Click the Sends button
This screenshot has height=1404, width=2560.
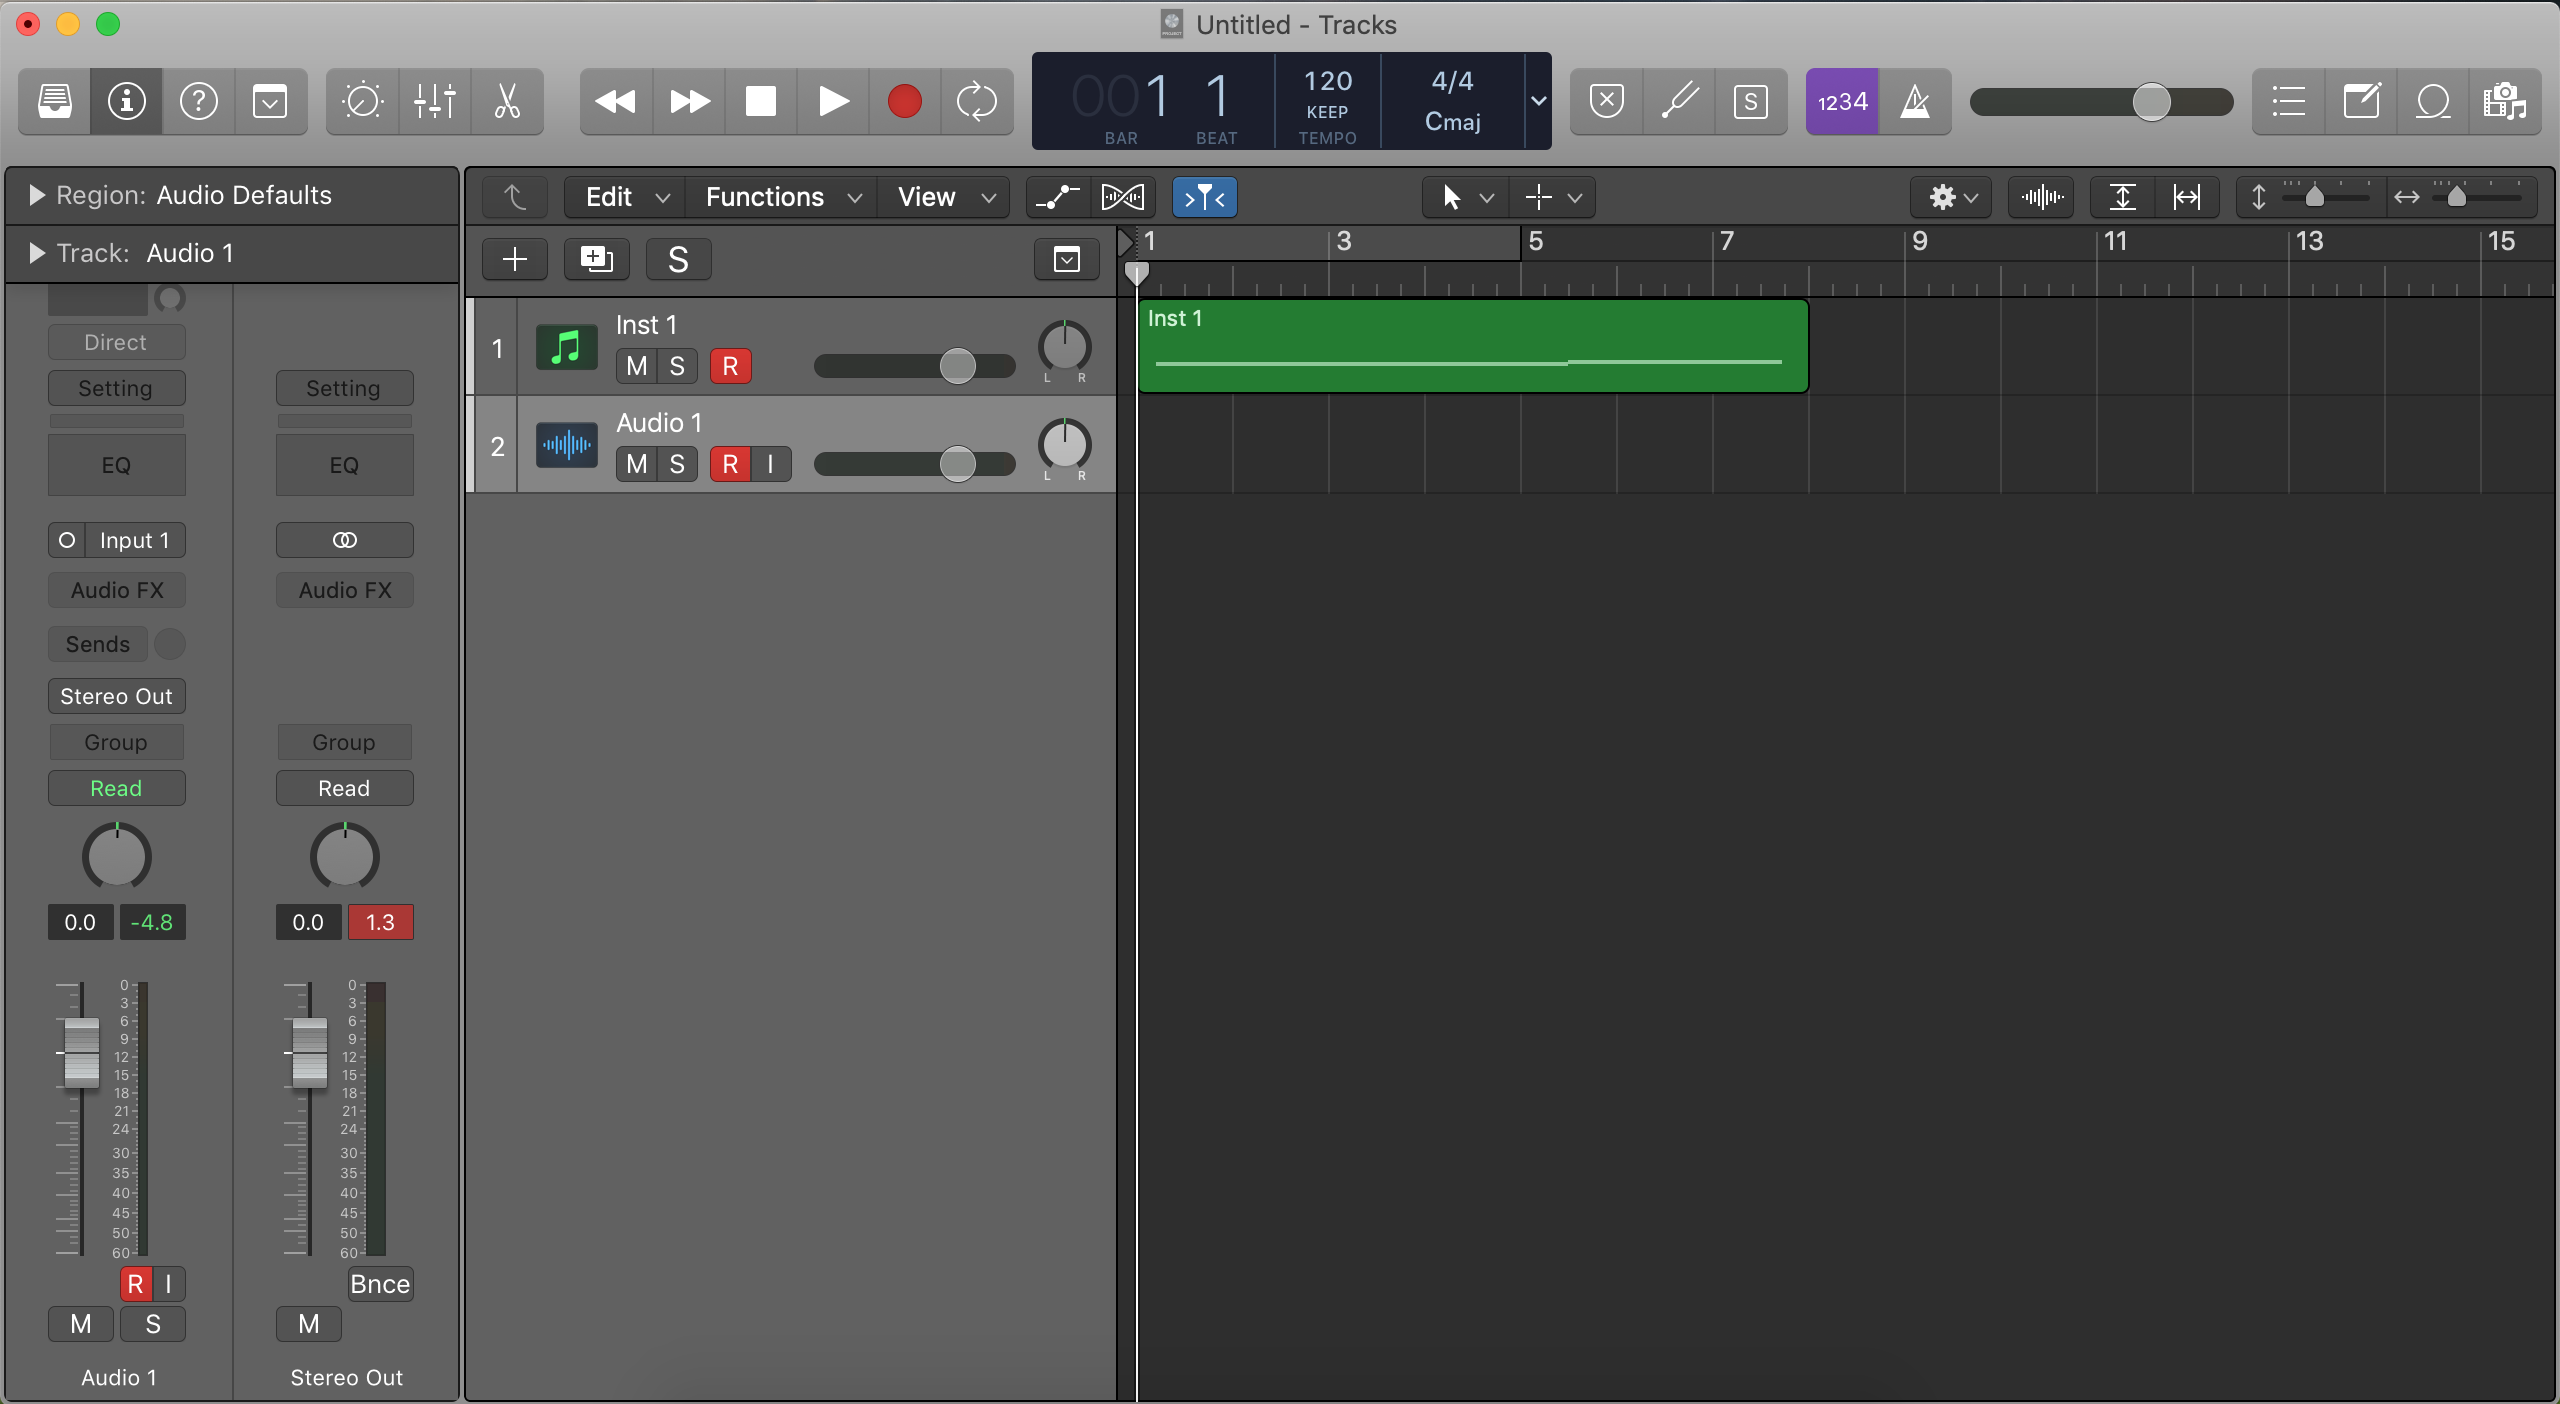(98, 644)
